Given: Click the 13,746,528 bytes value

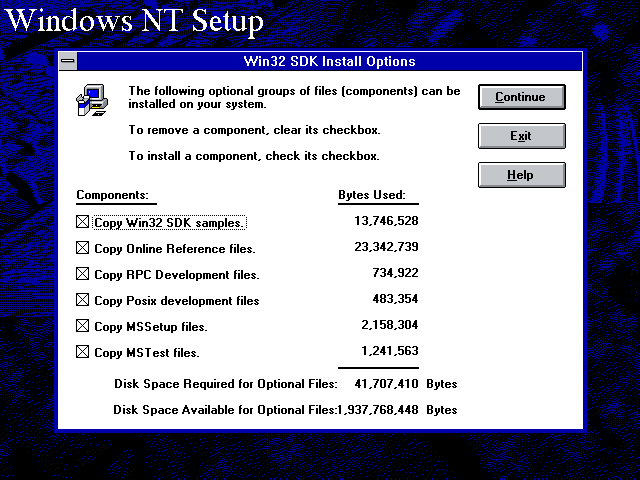Looking at the screenshot, I should [386, 221].
